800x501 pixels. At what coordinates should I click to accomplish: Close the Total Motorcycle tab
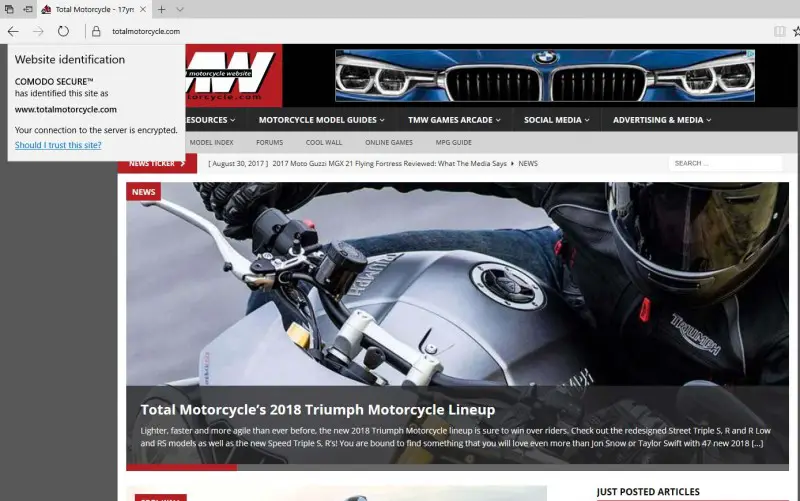(x=143, y=9)
